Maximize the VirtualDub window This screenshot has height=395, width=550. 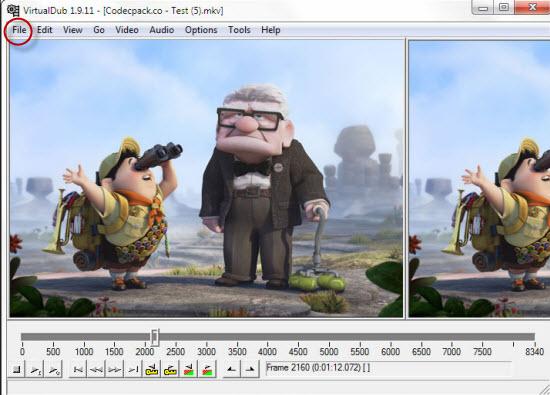(x=504, y=7)
